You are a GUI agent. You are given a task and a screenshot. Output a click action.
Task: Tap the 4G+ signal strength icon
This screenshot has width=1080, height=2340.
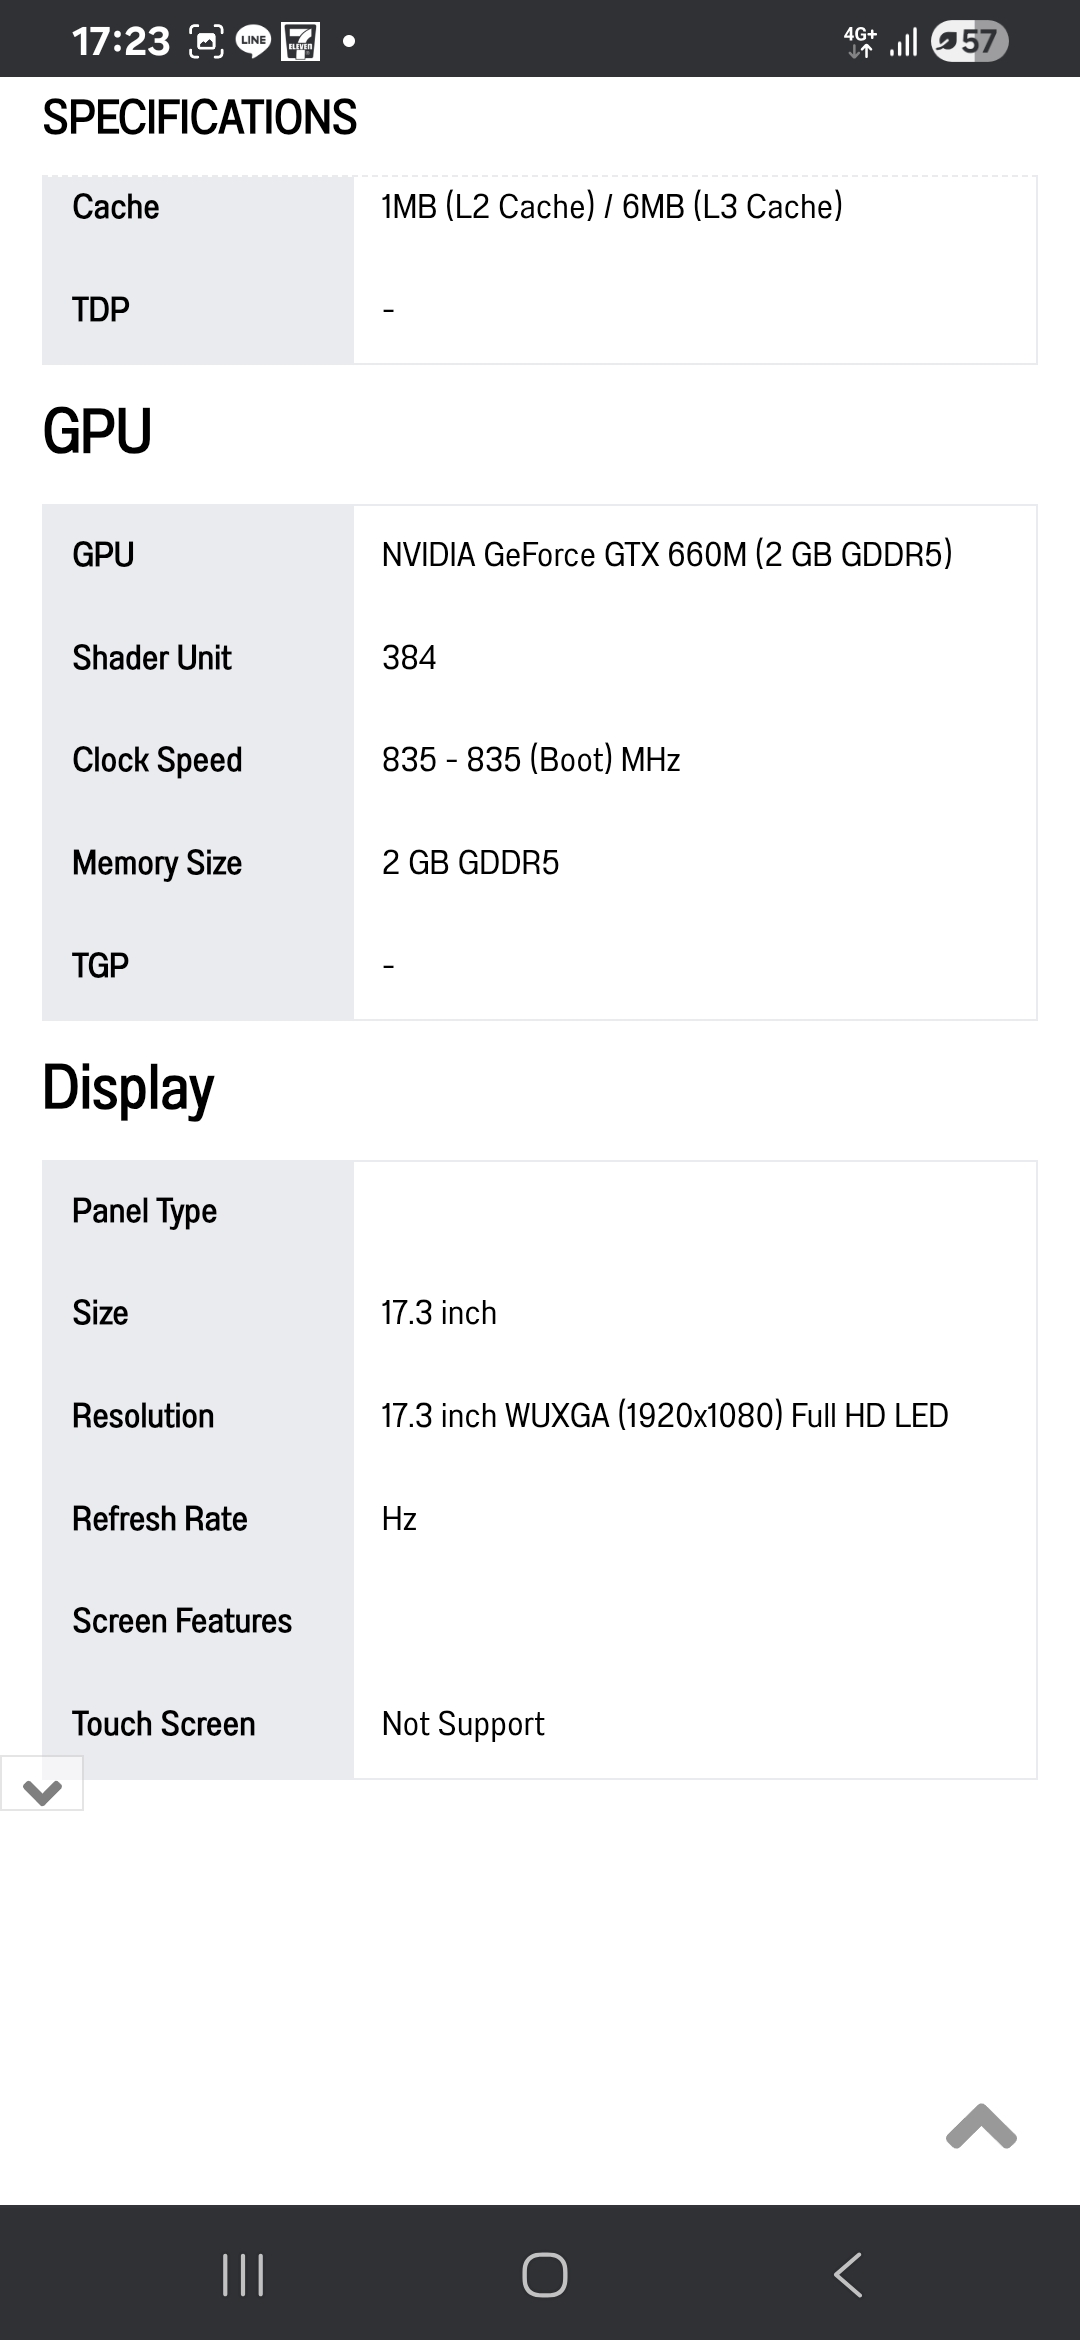(881, 41)
